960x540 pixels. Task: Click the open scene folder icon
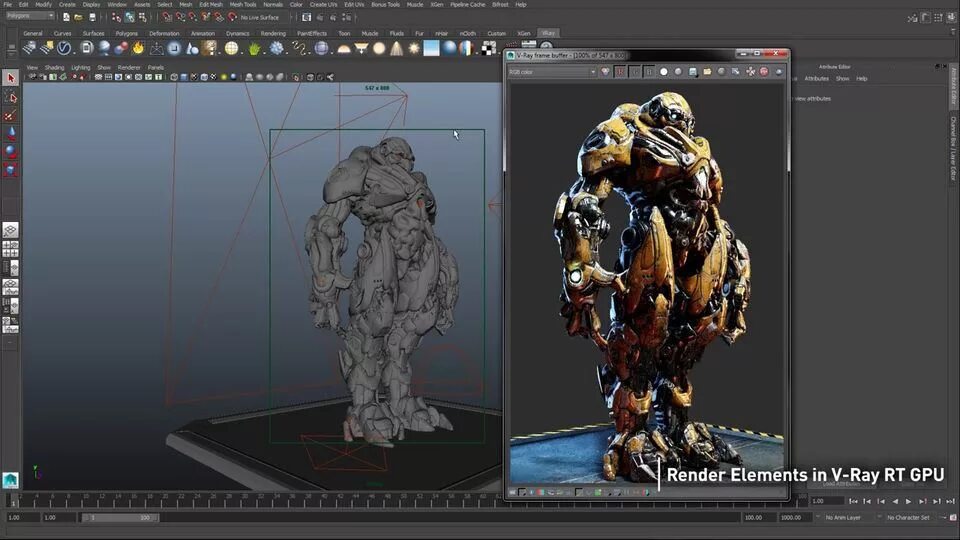click(x=78, y=17)
